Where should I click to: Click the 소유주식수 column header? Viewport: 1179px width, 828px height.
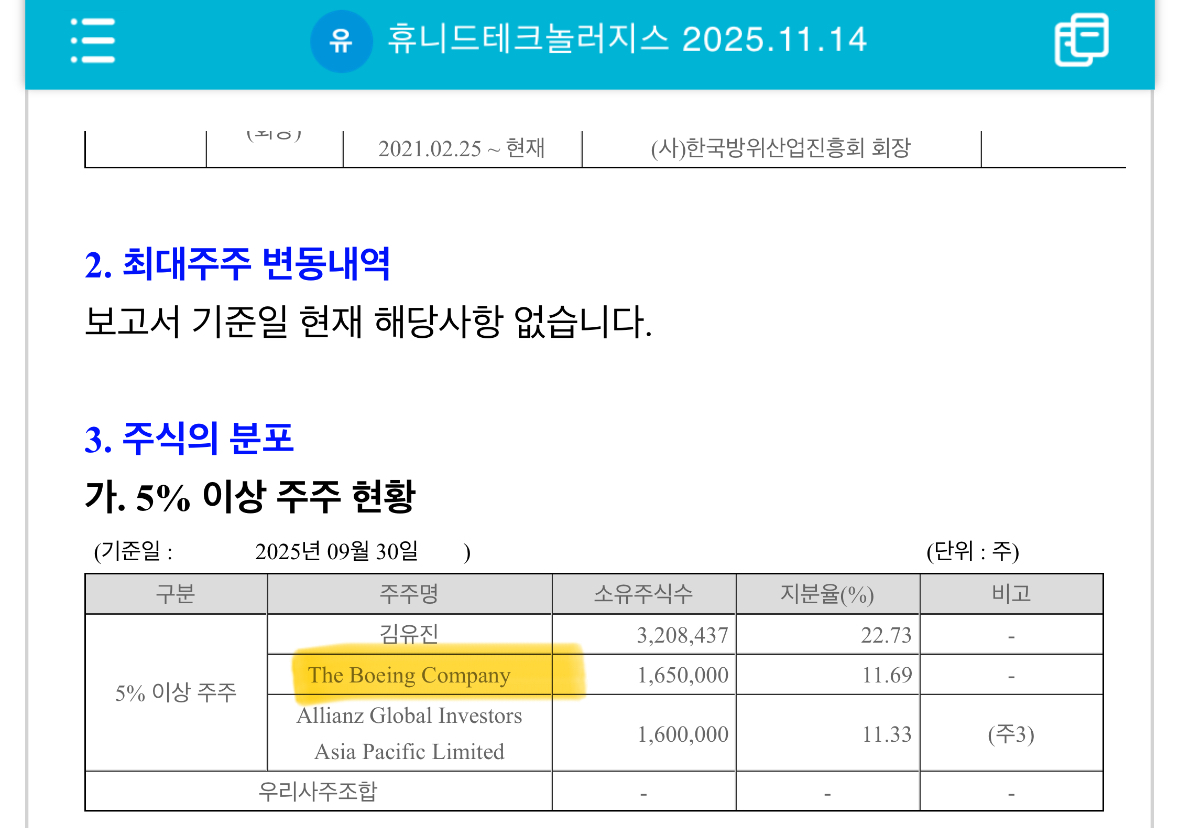pos(645,593)
